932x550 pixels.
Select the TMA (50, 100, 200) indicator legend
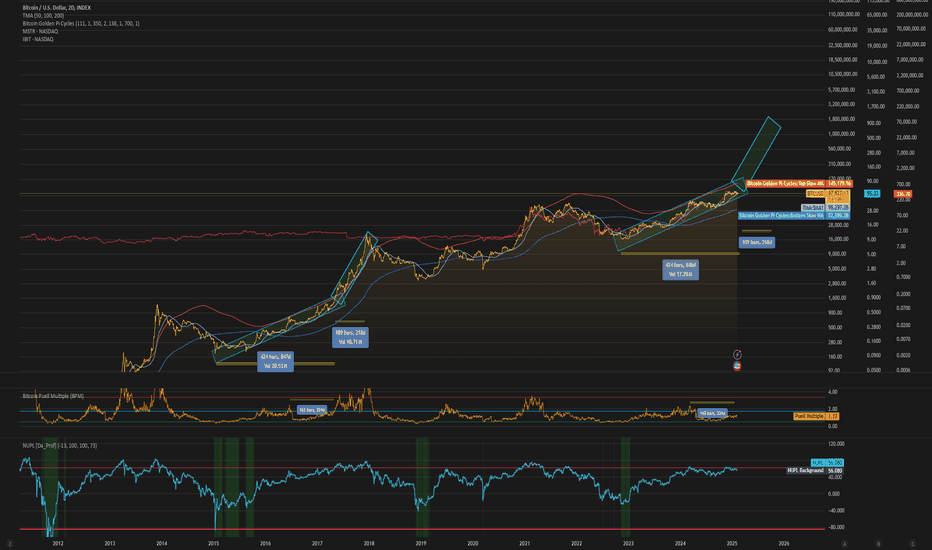click(x=43, y=15)
